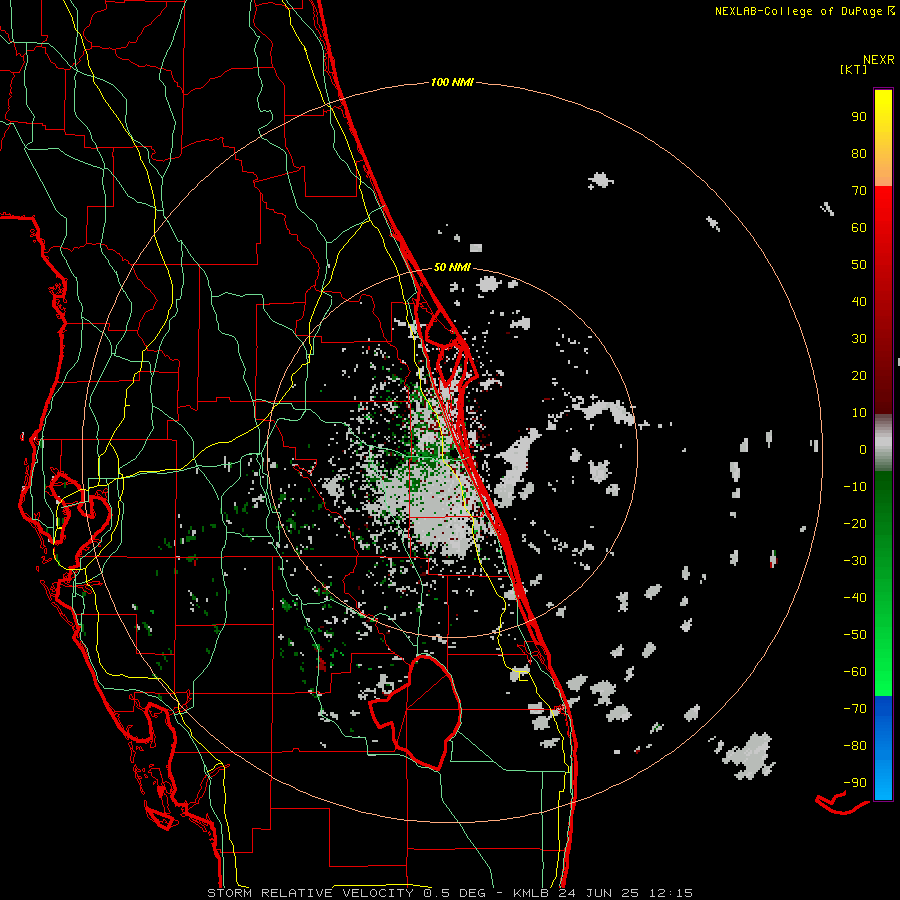The height and width of the screenshot is (900, 900).
Task: Pick the -10 value on the velocity scale
Action: point(855,487)
